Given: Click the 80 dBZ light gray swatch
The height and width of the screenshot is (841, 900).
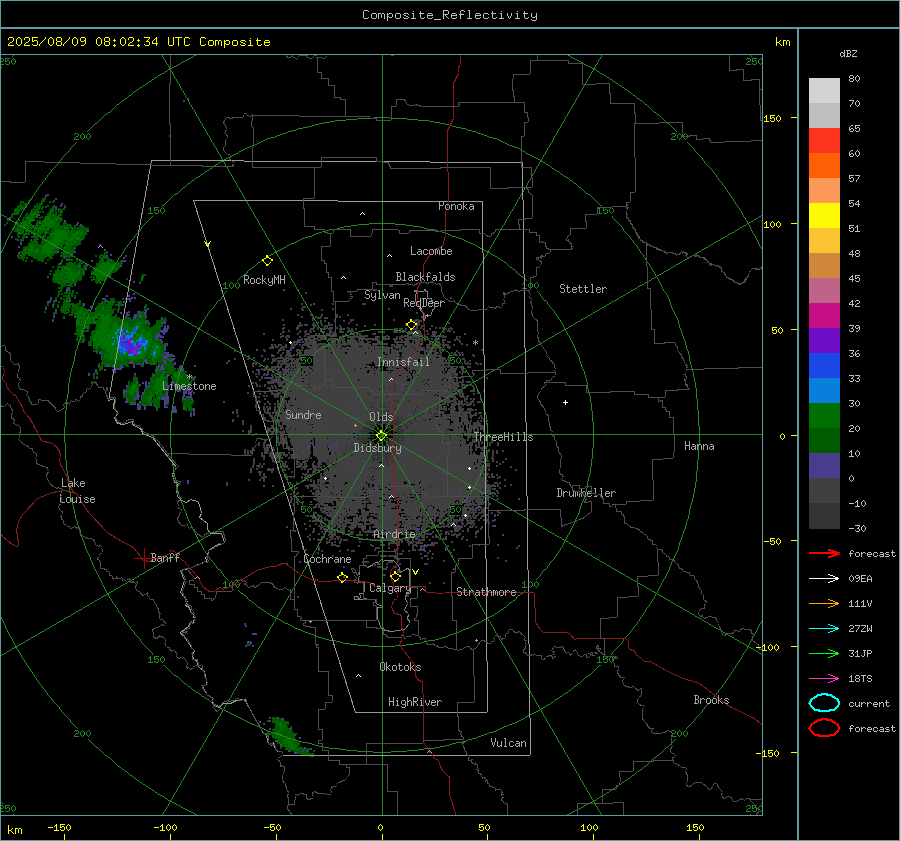Looking at the screenshot, I should (x=824, y=91).
